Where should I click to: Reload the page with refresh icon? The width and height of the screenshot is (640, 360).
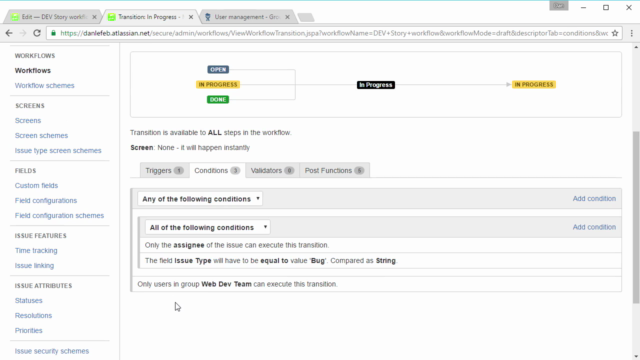pos(37,33)
